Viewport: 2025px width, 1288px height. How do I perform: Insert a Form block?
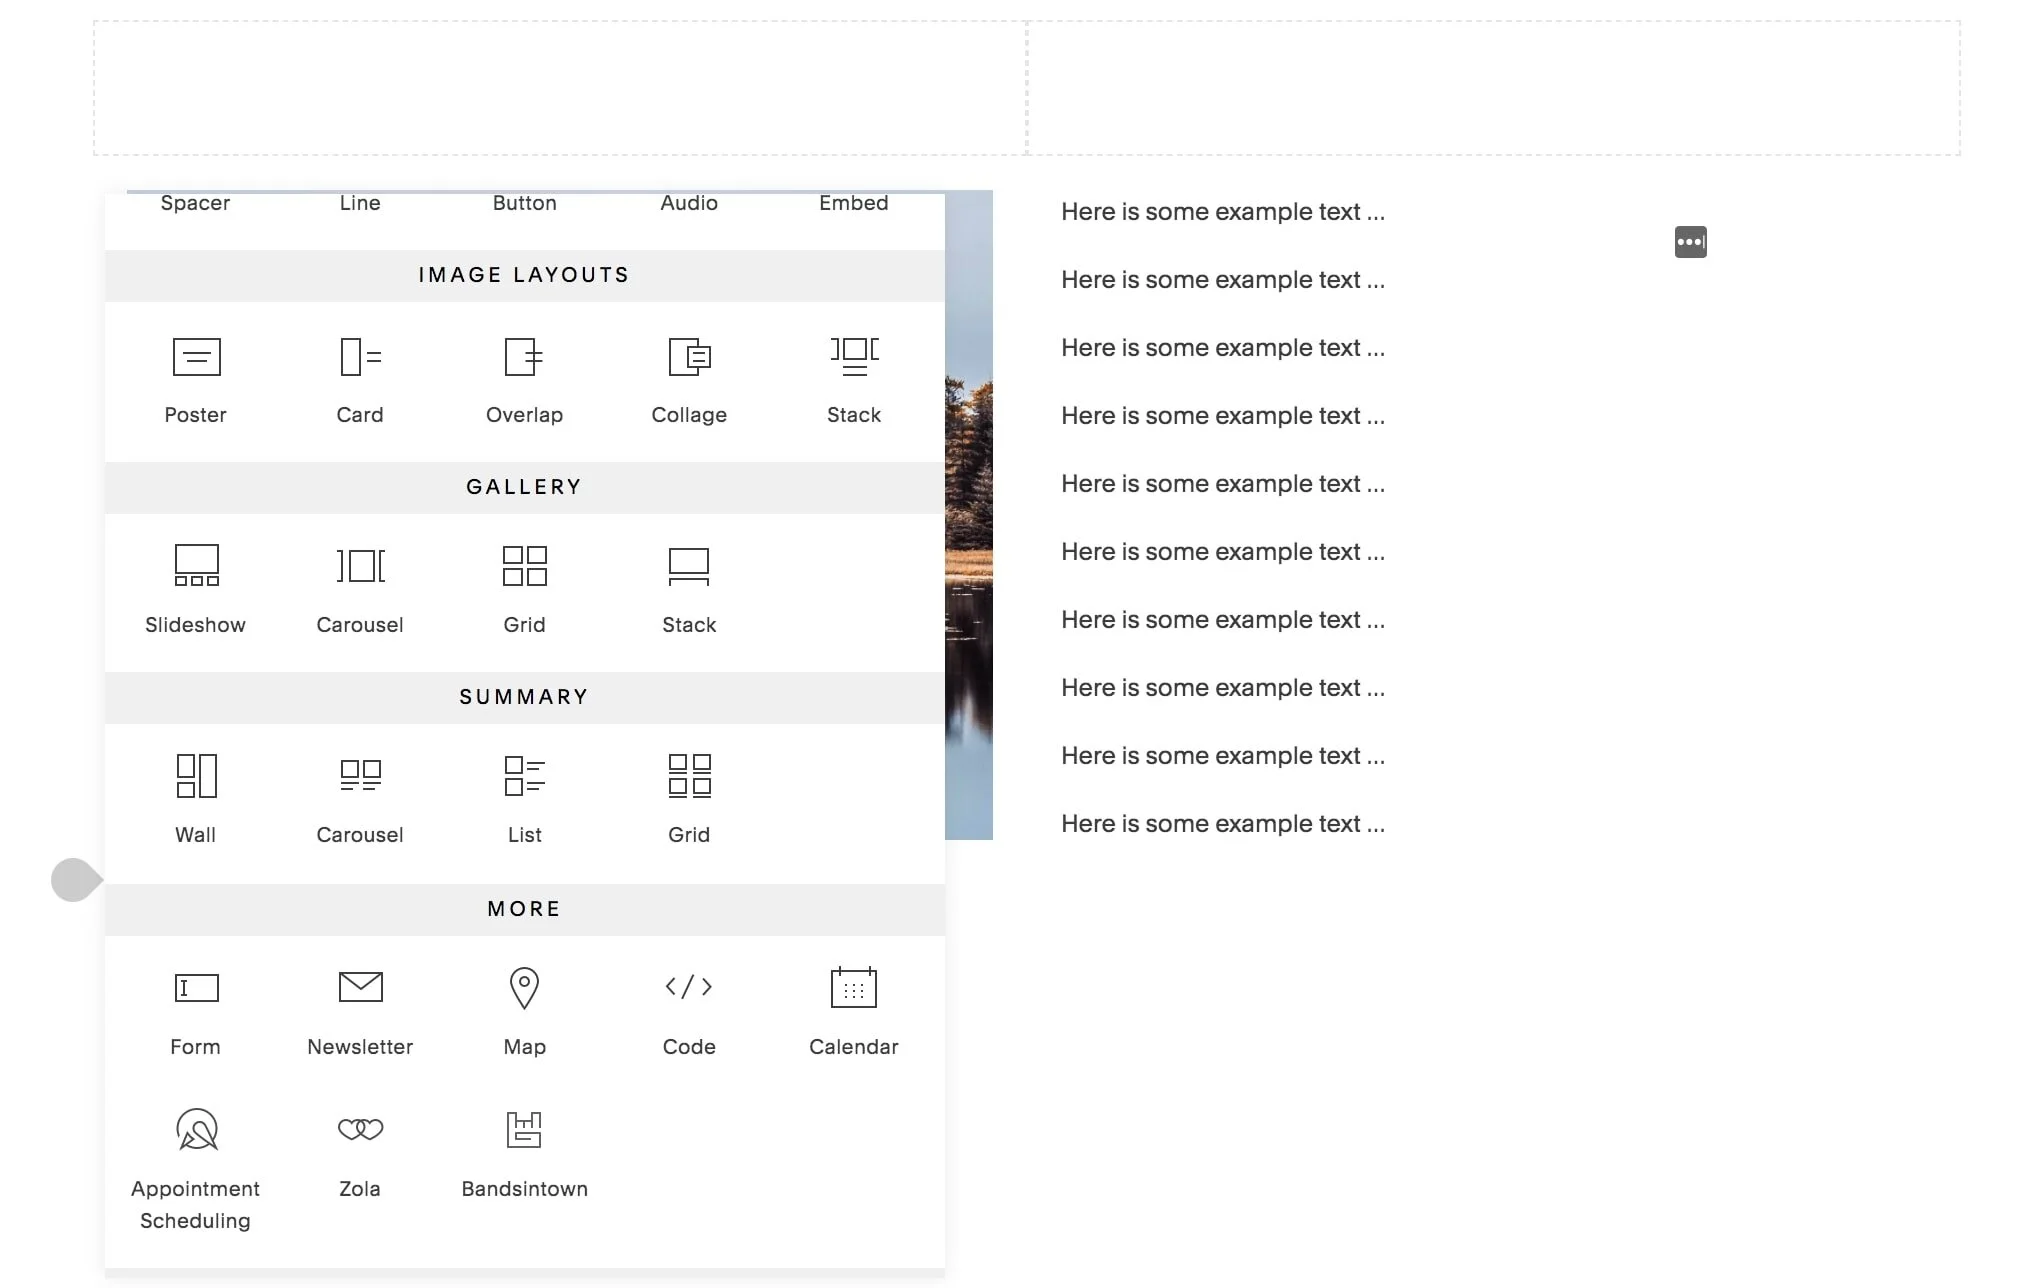coord(195,1012)
